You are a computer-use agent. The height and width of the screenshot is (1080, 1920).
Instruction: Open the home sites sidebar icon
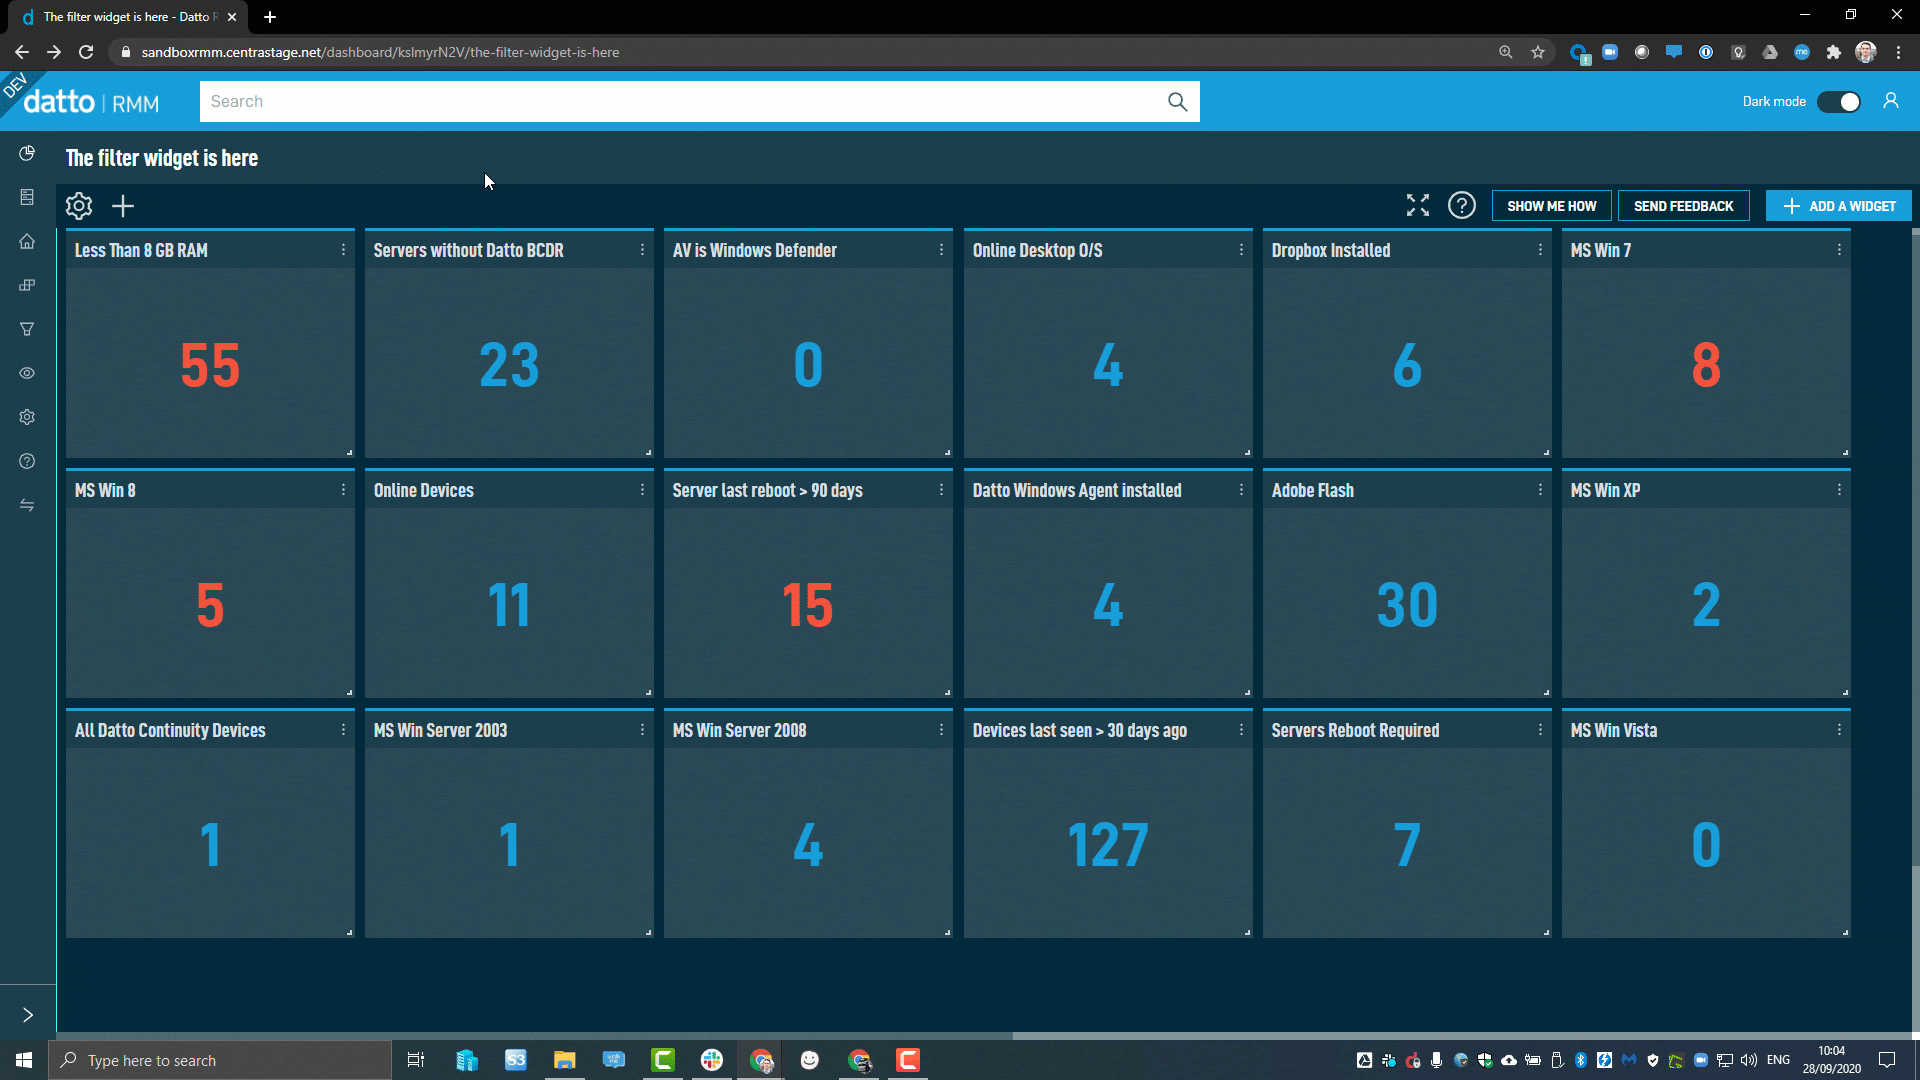tap(27, 241)
